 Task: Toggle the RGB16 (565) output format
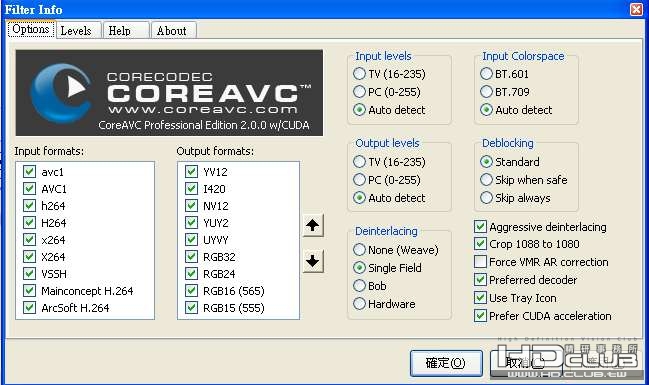pyautogui.click(x=191, y=290)
